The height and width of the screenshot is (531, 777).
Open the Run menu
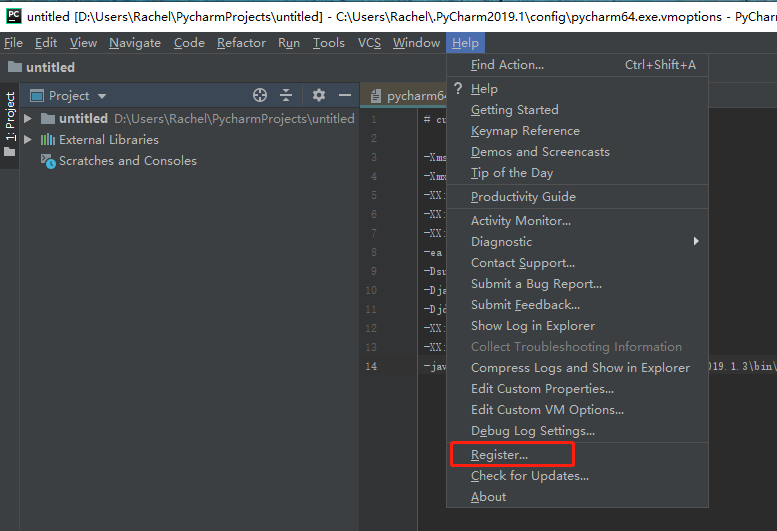289,43
